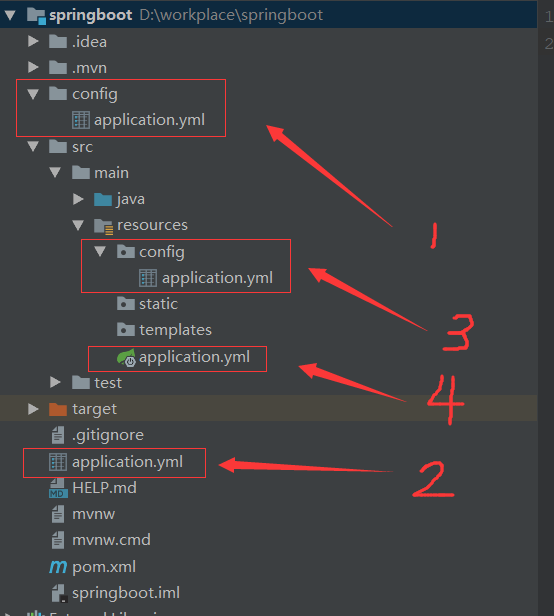Select the target folder name
Viewport: 554px width, 616px height.
94,409
